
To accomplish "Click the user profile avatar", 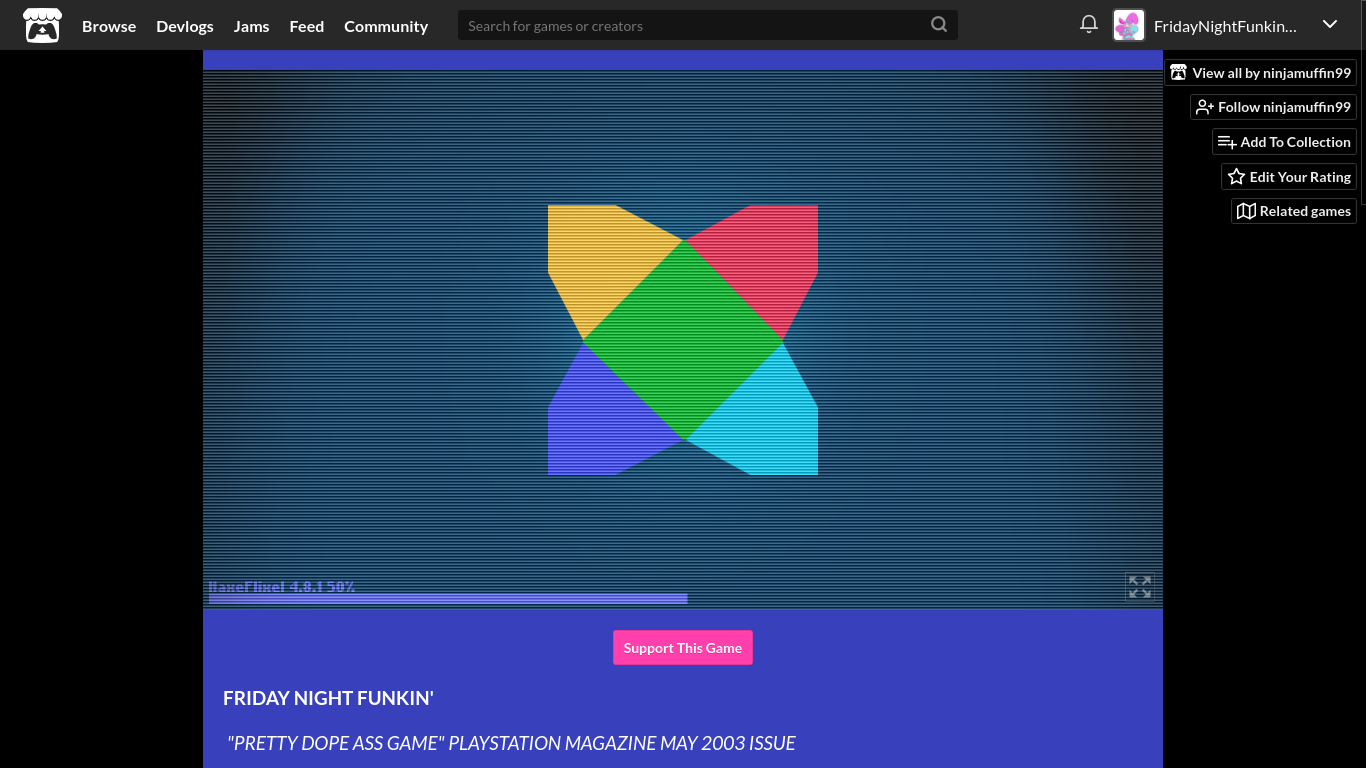I will coord(1129,25).
